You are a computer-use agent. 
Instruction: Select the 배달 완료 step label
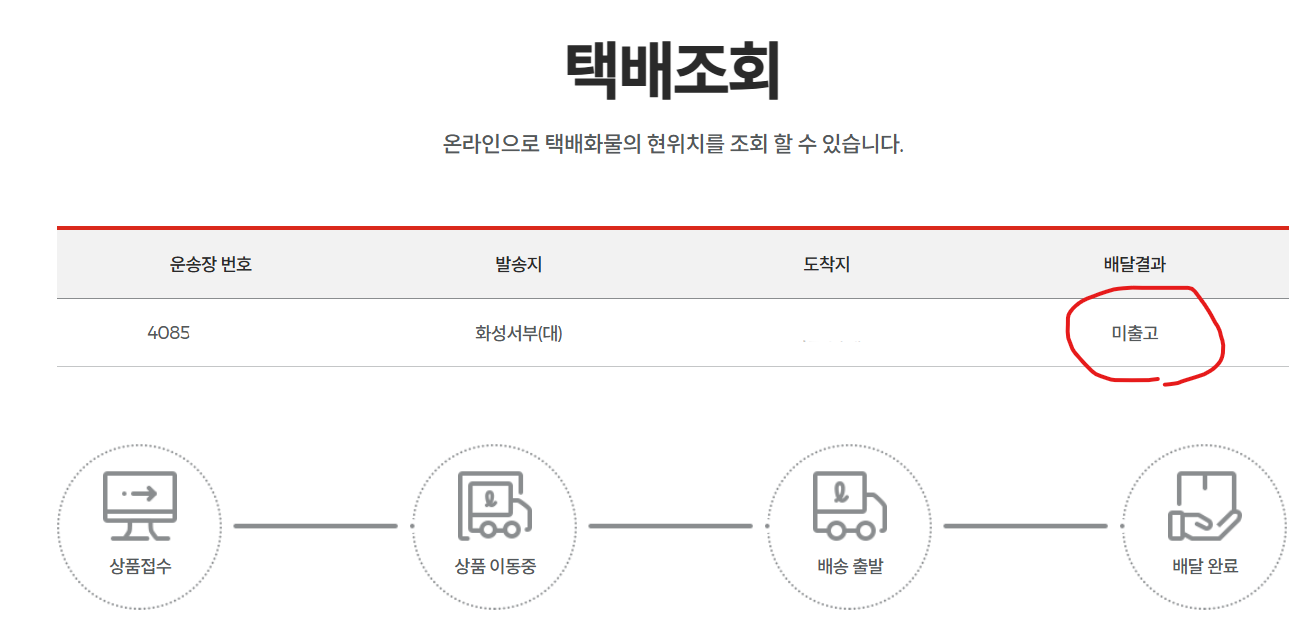point(1205,566)
